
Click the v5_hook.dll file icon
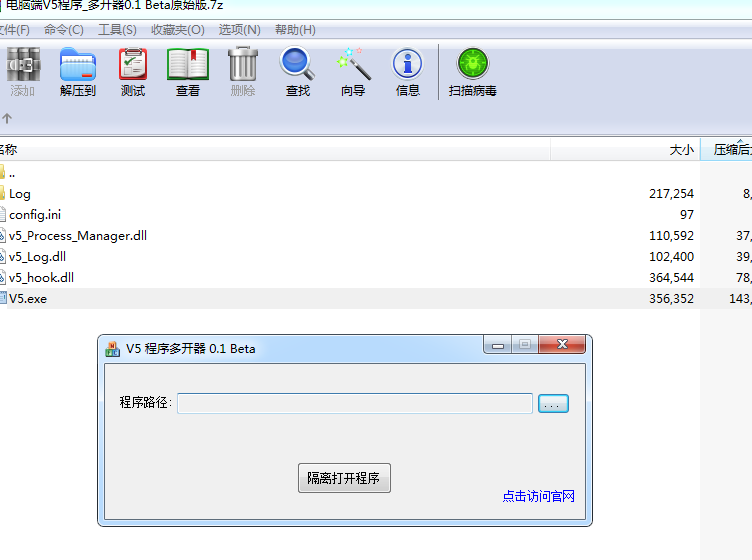(x=3, y=278)
